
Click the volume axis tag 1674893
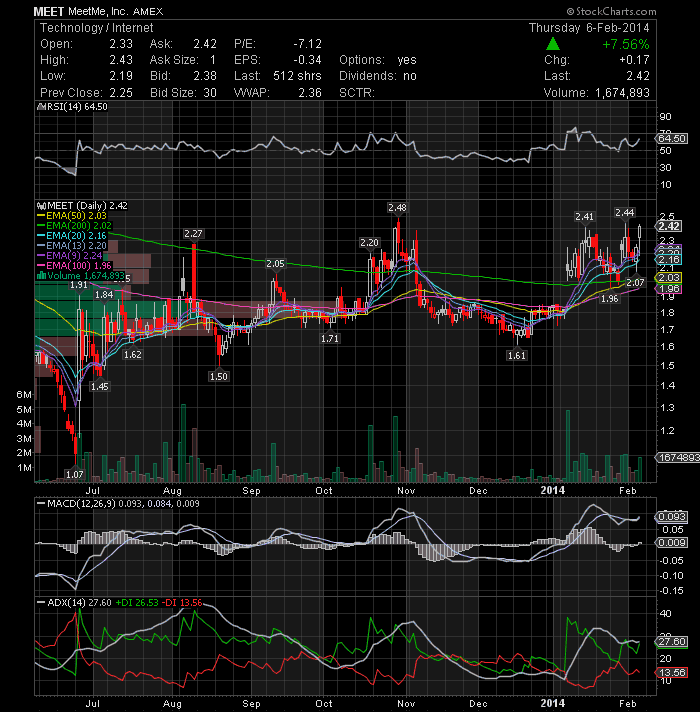678,458
